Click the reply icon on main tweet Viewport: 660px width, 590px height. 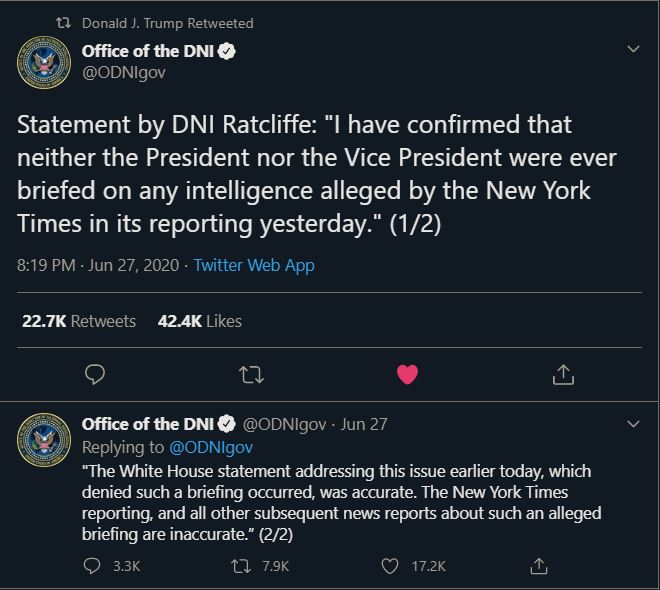pos(95,374)
